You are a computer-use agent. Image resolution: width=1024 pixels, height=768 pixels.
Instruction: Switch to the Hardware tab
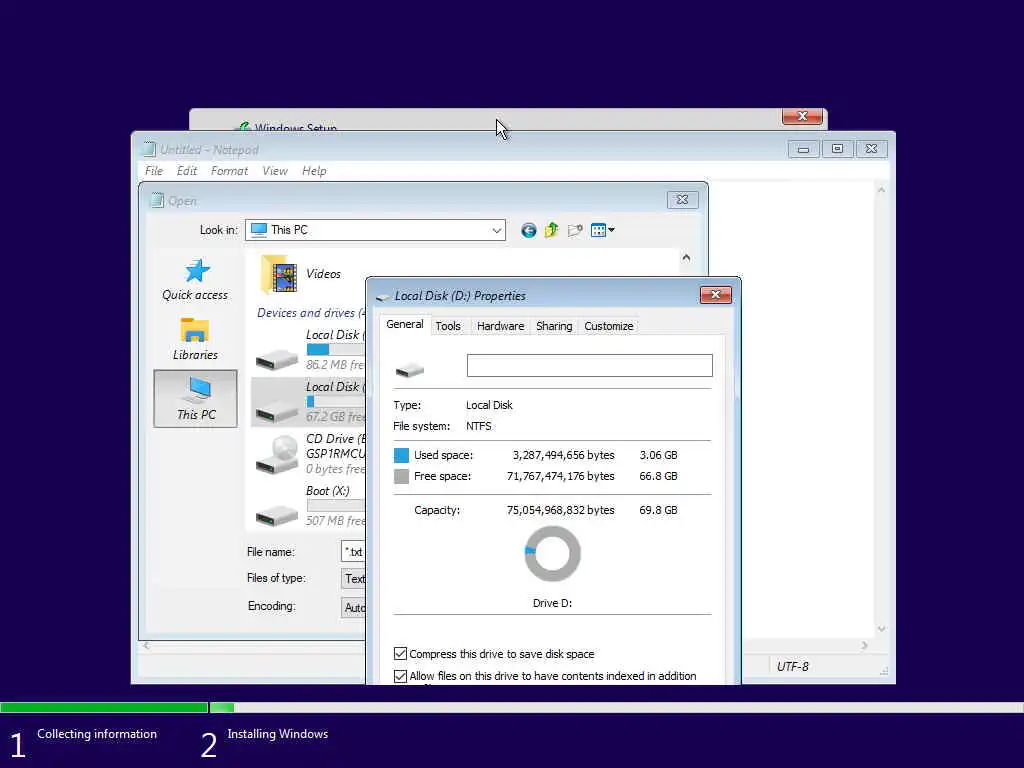tap(500, 326)
